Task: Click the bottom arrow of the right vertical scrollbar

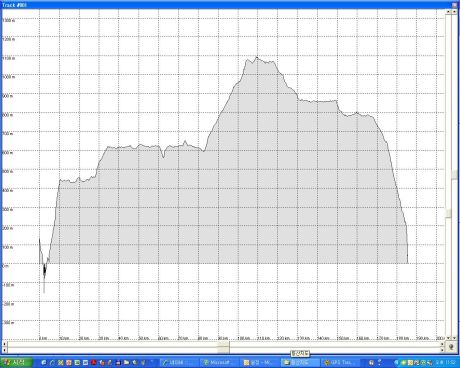Action: coord(454,338)
